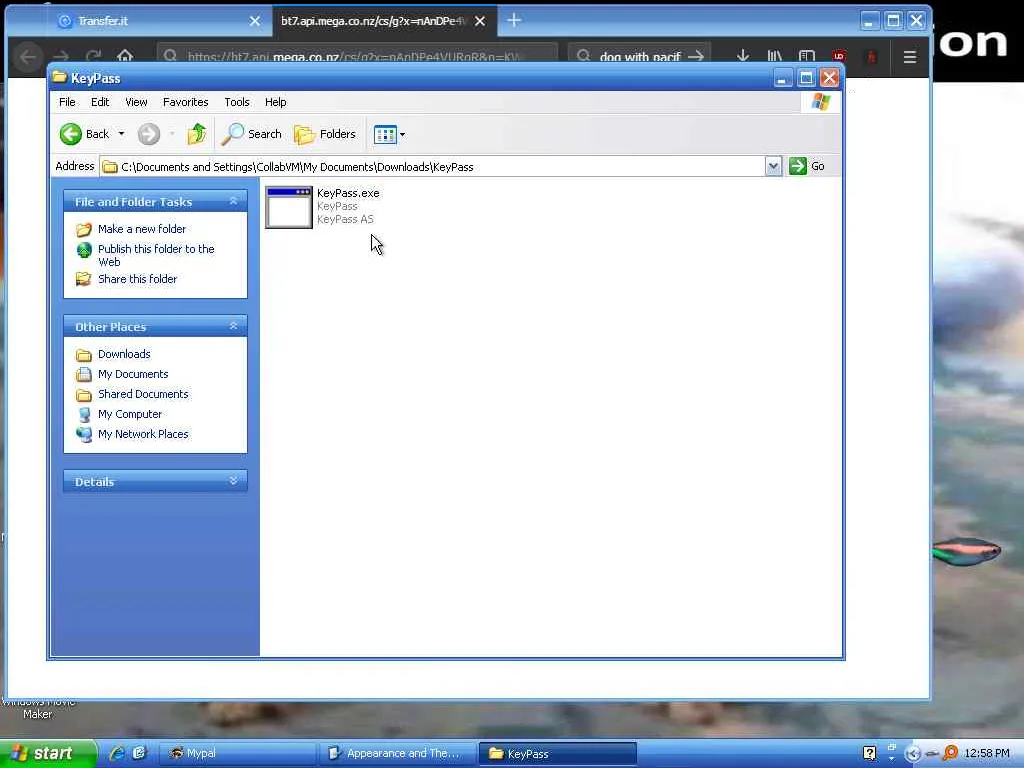Open Shared Documents under Other Places

pos(143,394)
